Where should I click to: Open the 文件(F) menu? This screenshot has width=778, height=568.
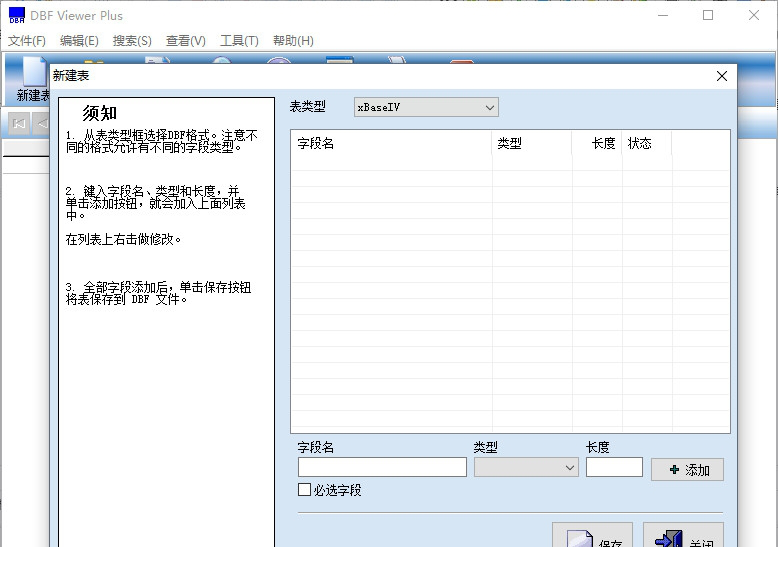tap(27, 41)
